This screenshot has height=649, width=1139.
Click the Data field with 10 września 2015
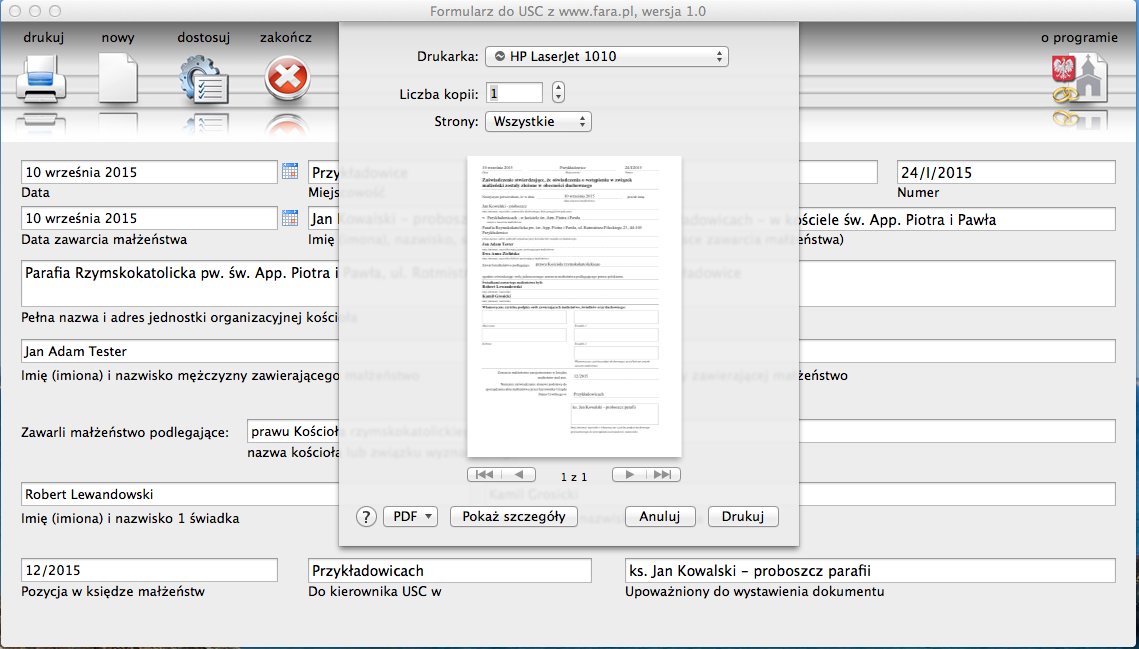[x=150, y=172]
